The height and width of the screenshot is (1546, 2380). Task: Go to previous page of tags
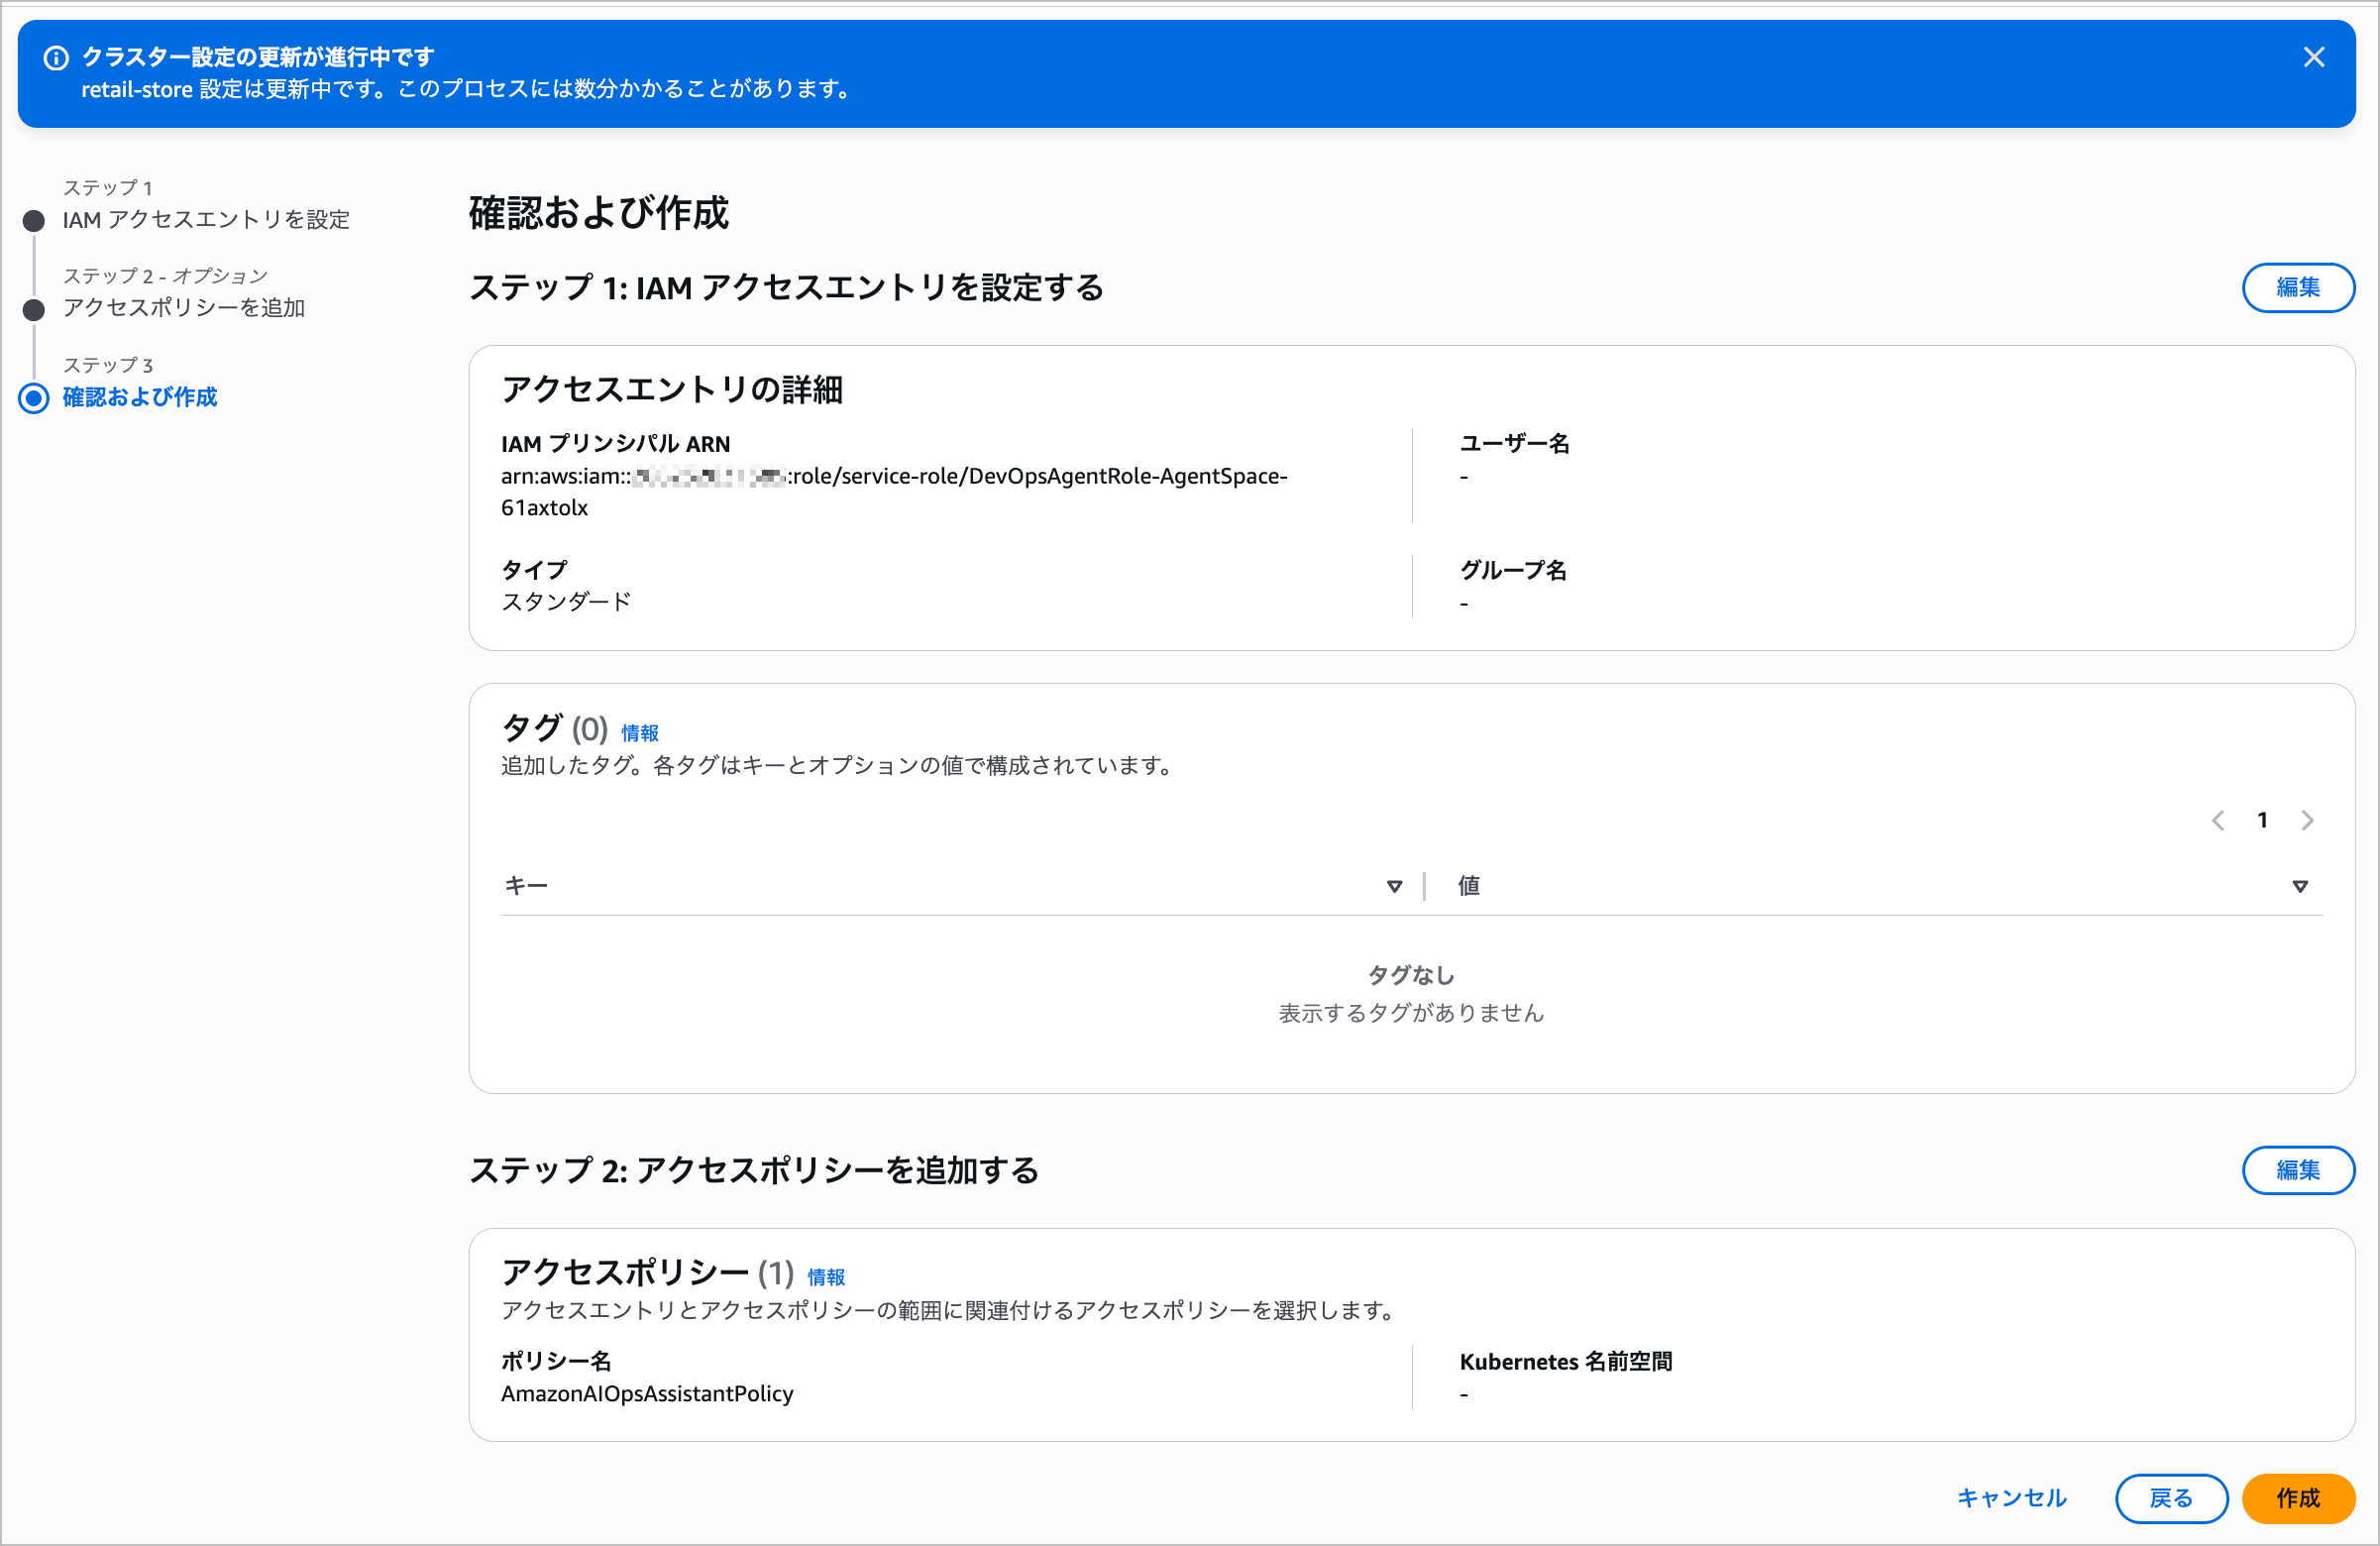click(x=2217, y=821)
